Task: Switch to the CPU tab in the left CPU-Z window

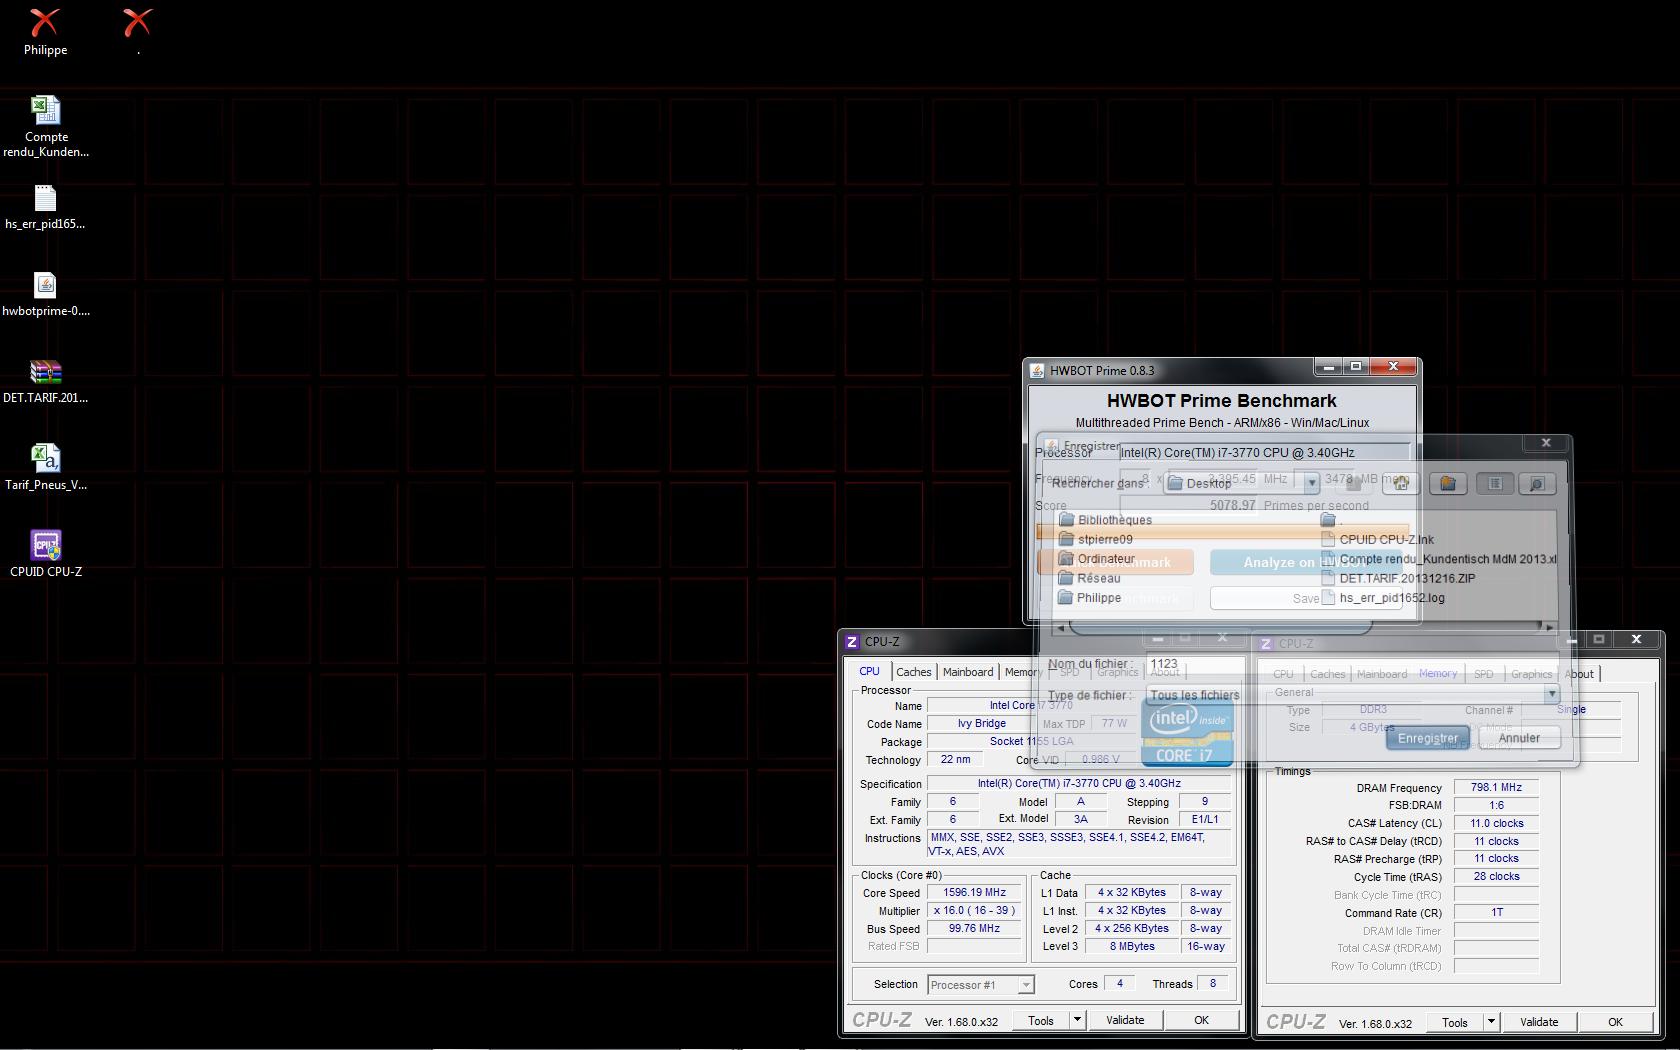Action: [x=870, y=671]
